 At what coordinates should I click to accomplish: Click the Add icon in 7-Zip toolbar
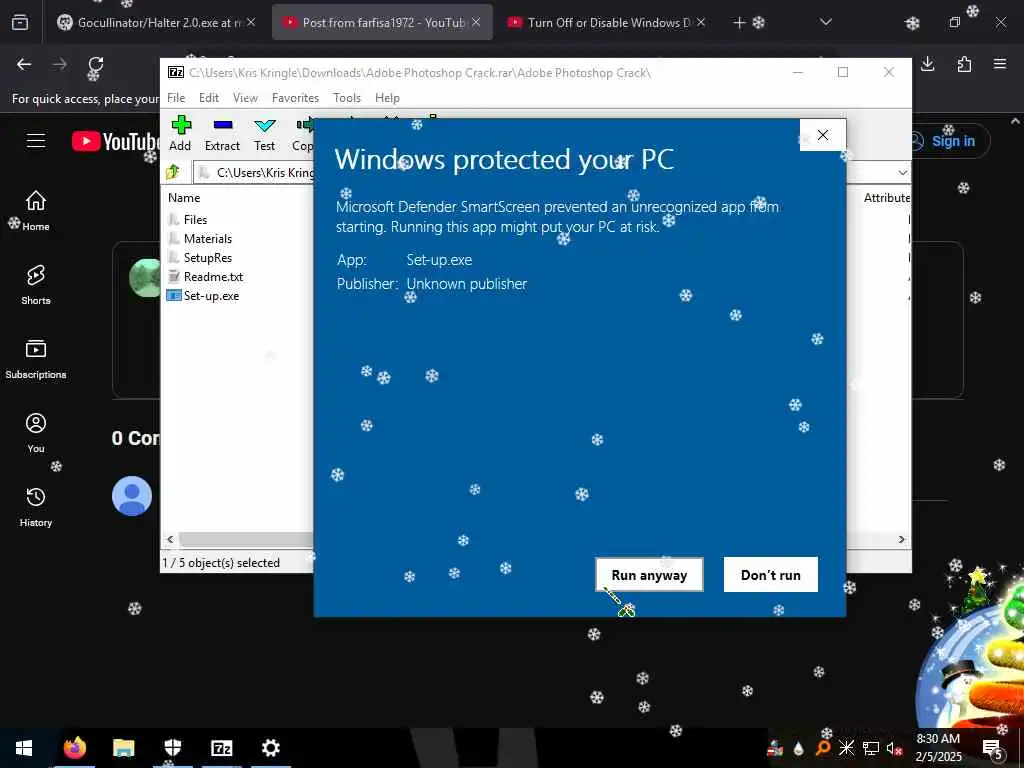coord(180,133)
